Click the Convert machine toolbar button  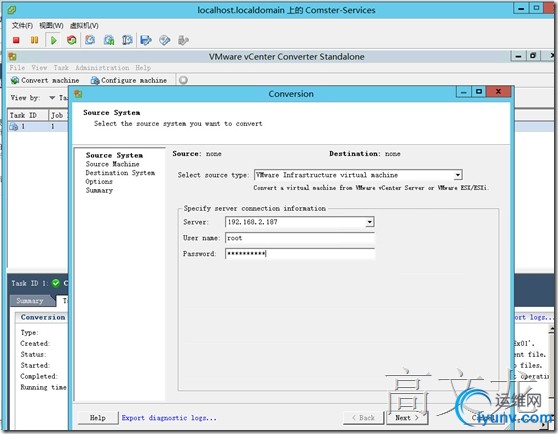45,80
